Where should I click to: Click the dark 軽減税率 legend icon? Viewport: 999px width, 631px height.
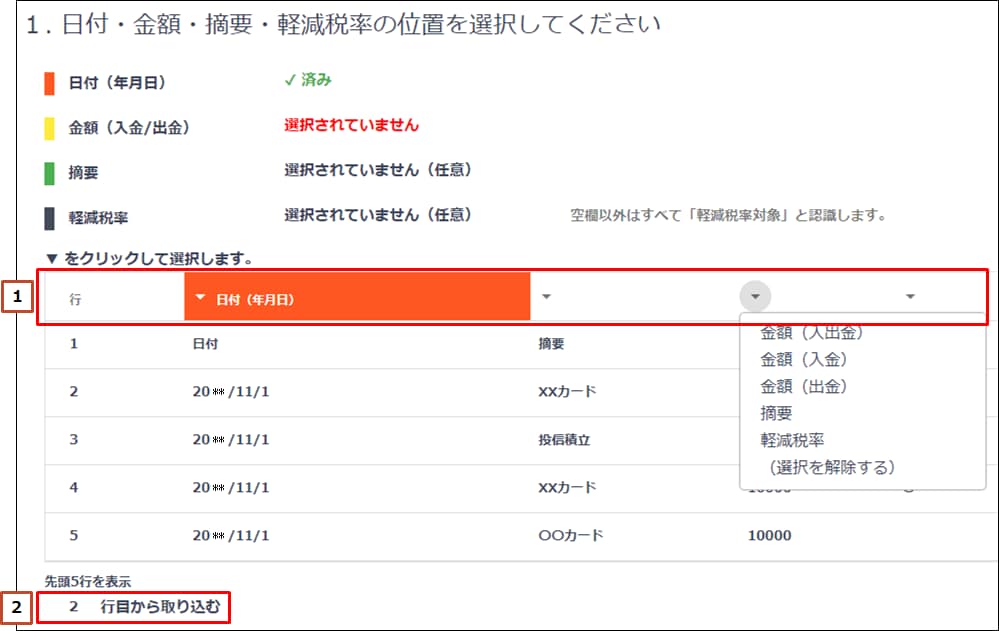(x=49, y=212)
